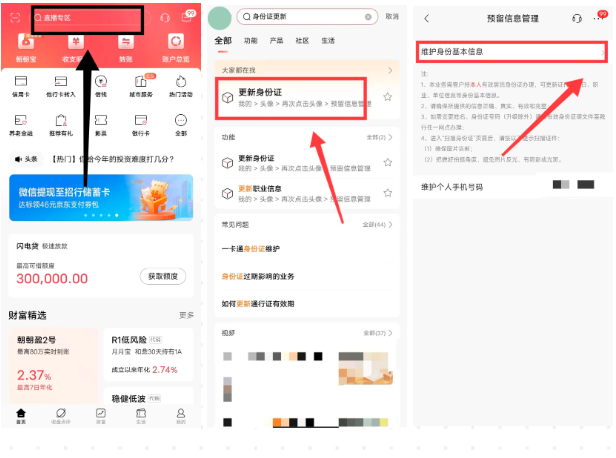Viewport: 616px width, 458px height.
Task: Tap the 获取额度 button
Action: pos(163,277)
